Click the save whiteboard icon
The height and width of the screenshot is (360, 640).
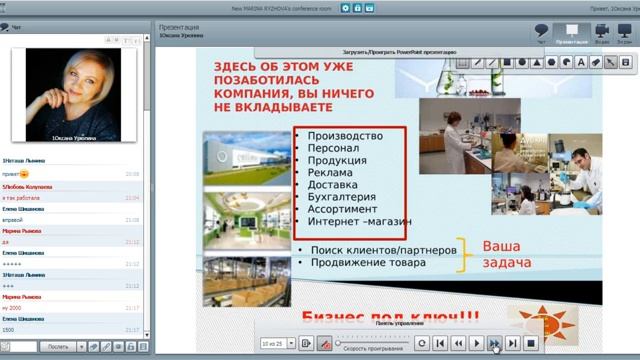click(x=626, y=62)
